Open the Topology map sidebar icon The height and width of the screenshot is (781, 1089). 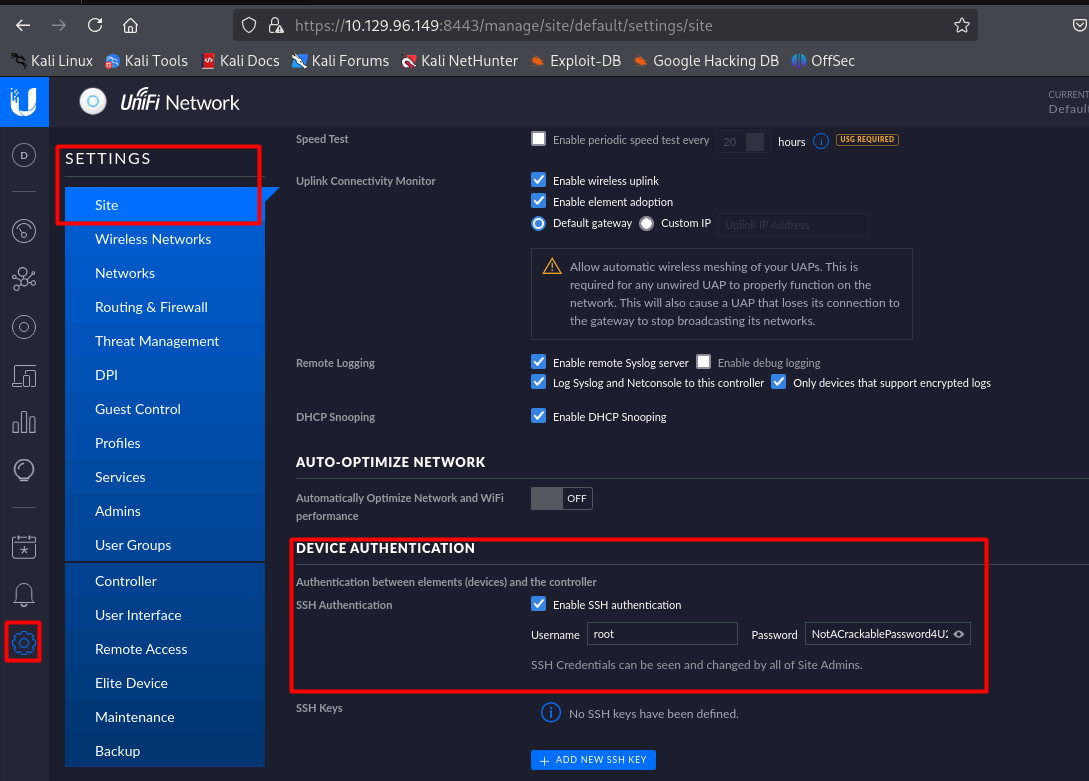tap(24, 278)
